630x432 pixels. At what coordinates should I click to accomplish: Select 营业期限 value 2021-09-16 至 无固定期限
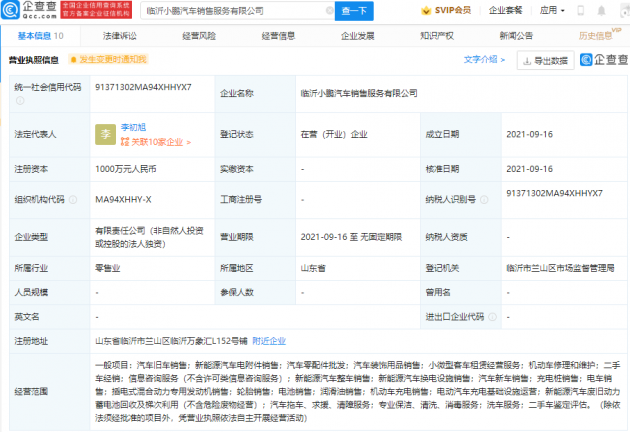tap(351, 237)
